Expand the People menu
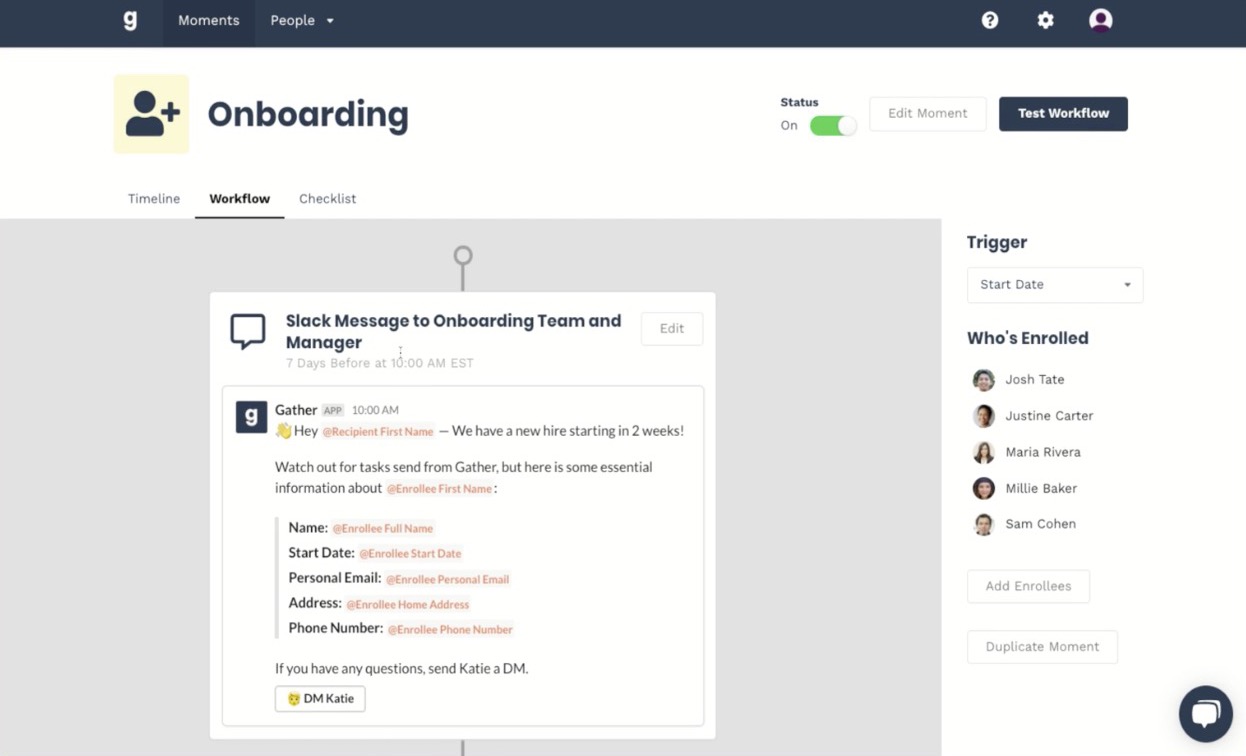The image size is (1246, 756). pos(302,20)
